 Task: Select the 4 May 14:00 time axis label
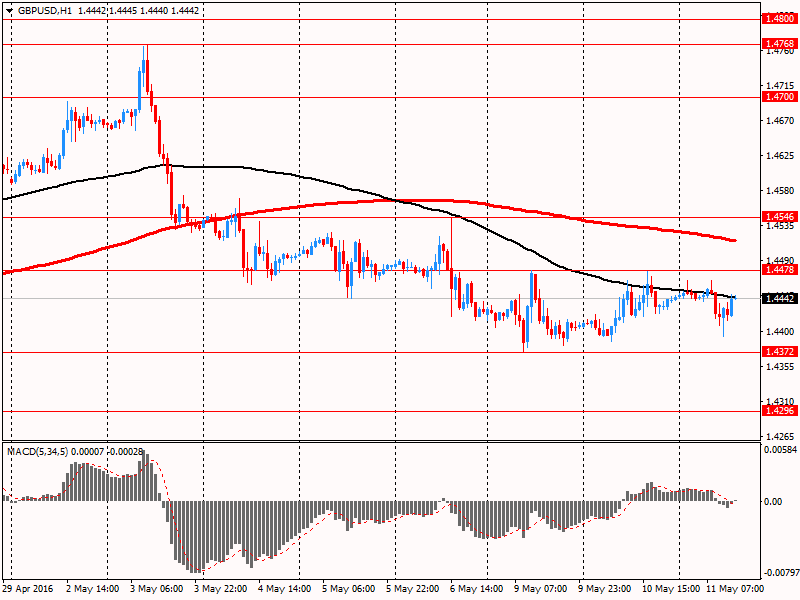[x=285, y=588]
